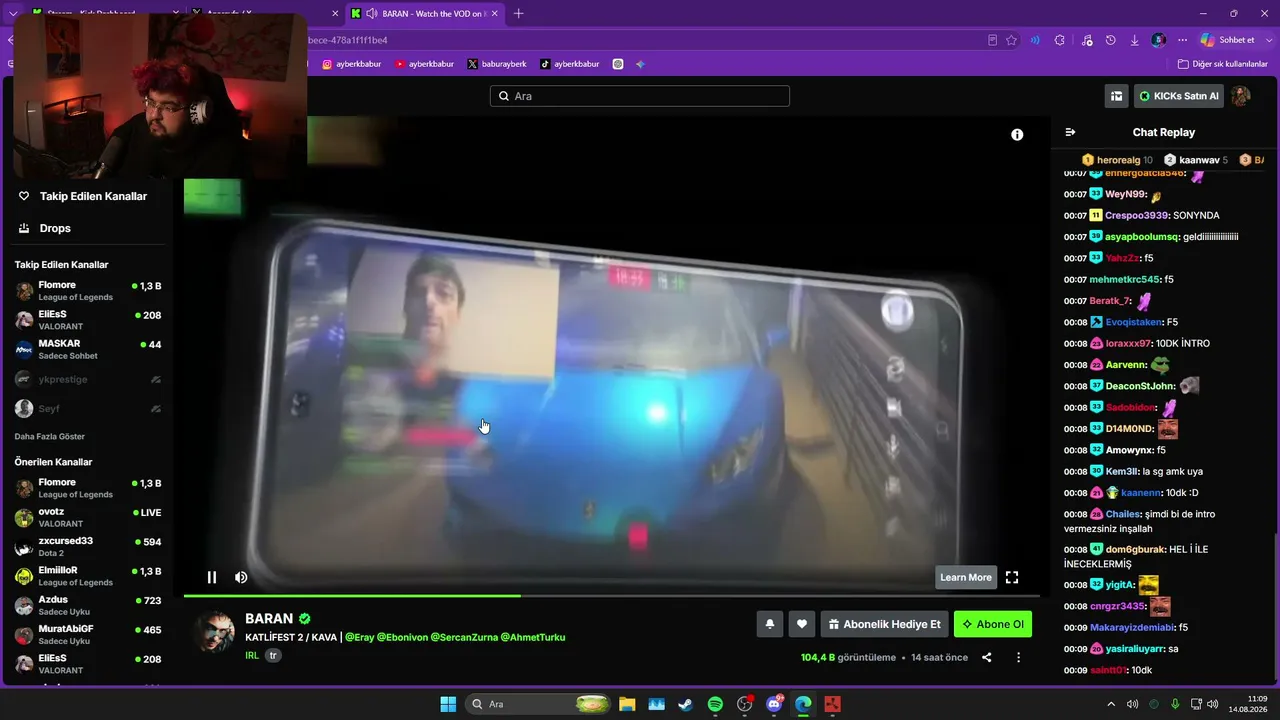
Task: Open the dashboard layout icon in header
Action: 1116,96
